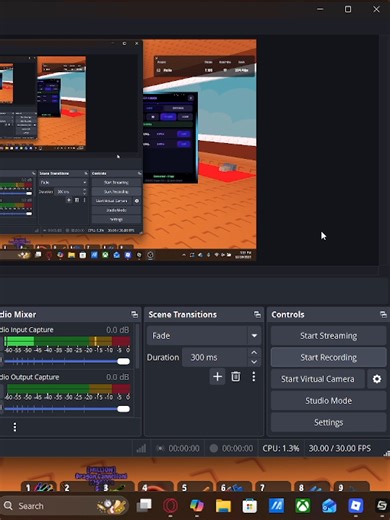Open File Explorer from the taskbar
The image size is (390, 520).
pyautogui.click(x=223, y=506)
